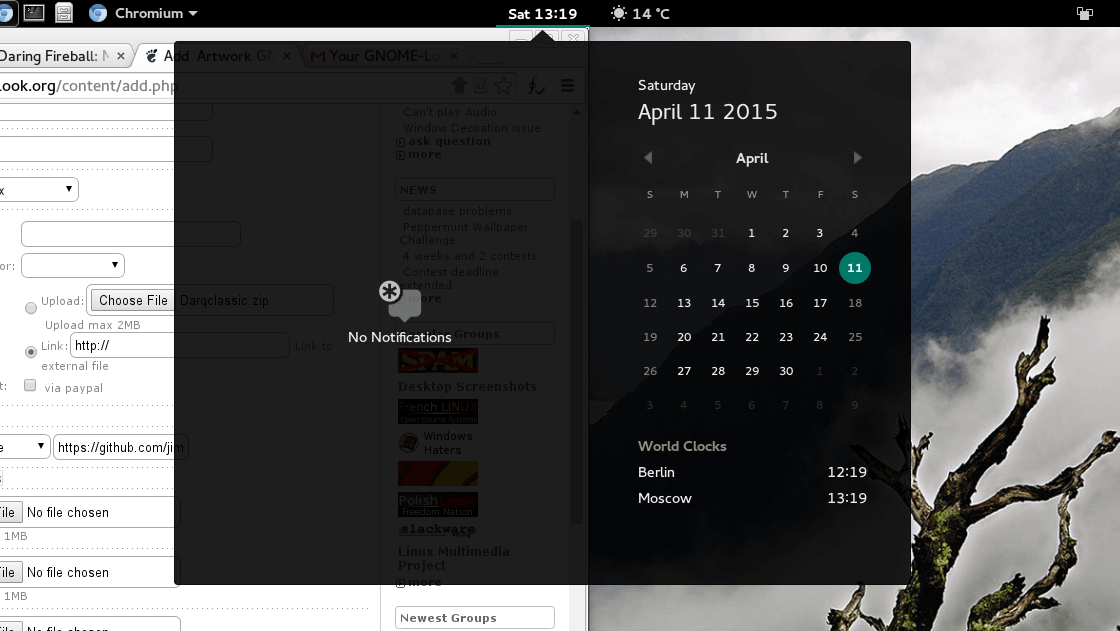Open the Chromium app menu in top bar
The height and width of the screenshot is (631, 1120).
144,14
